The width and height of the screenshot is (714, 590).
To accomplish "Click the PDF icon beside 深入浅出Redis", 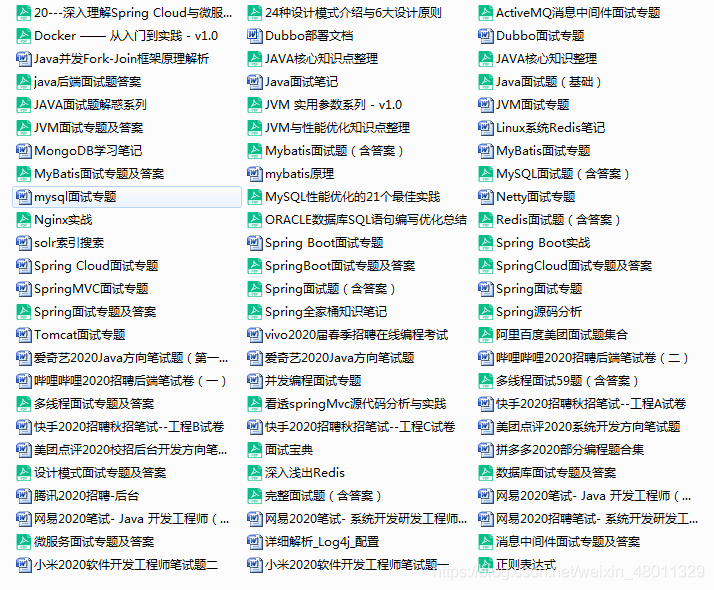I will pyautogui.click(x=254, y=473).
